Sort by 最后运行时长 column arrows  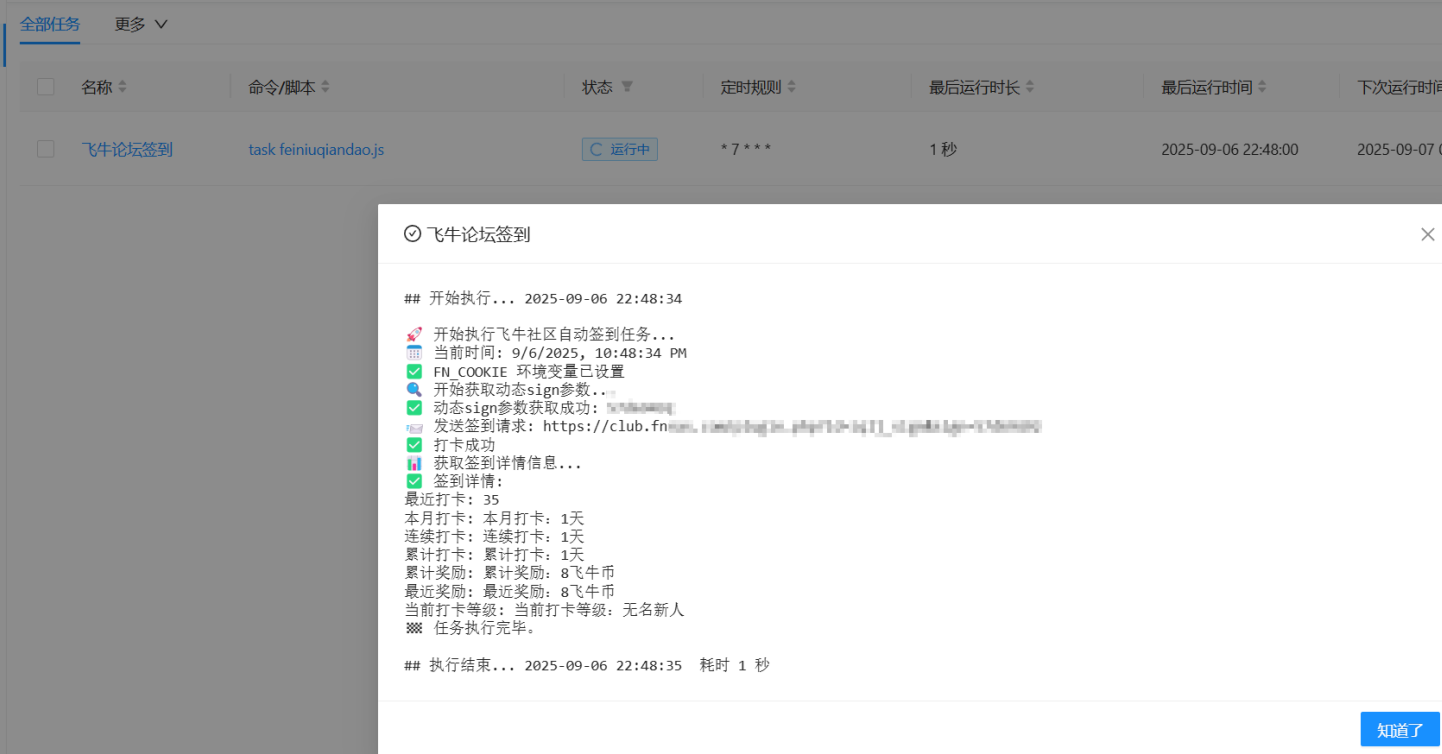tap(1030, 88)
